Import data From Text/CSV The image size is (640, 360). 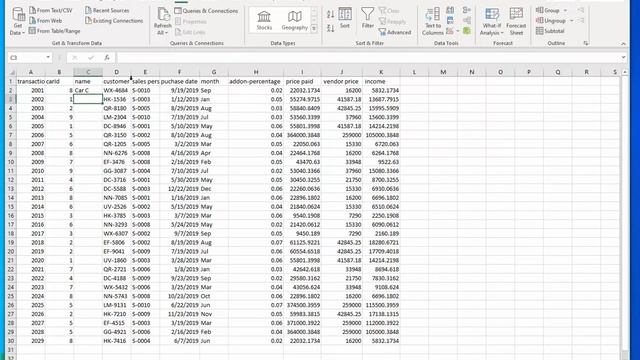[x=51, y=10]
